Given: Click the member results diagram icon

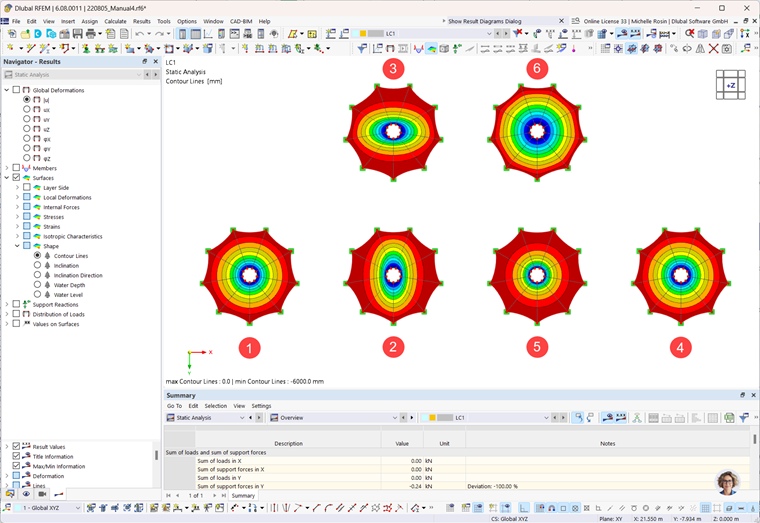Looking at the screenshot, I should 418,48.
